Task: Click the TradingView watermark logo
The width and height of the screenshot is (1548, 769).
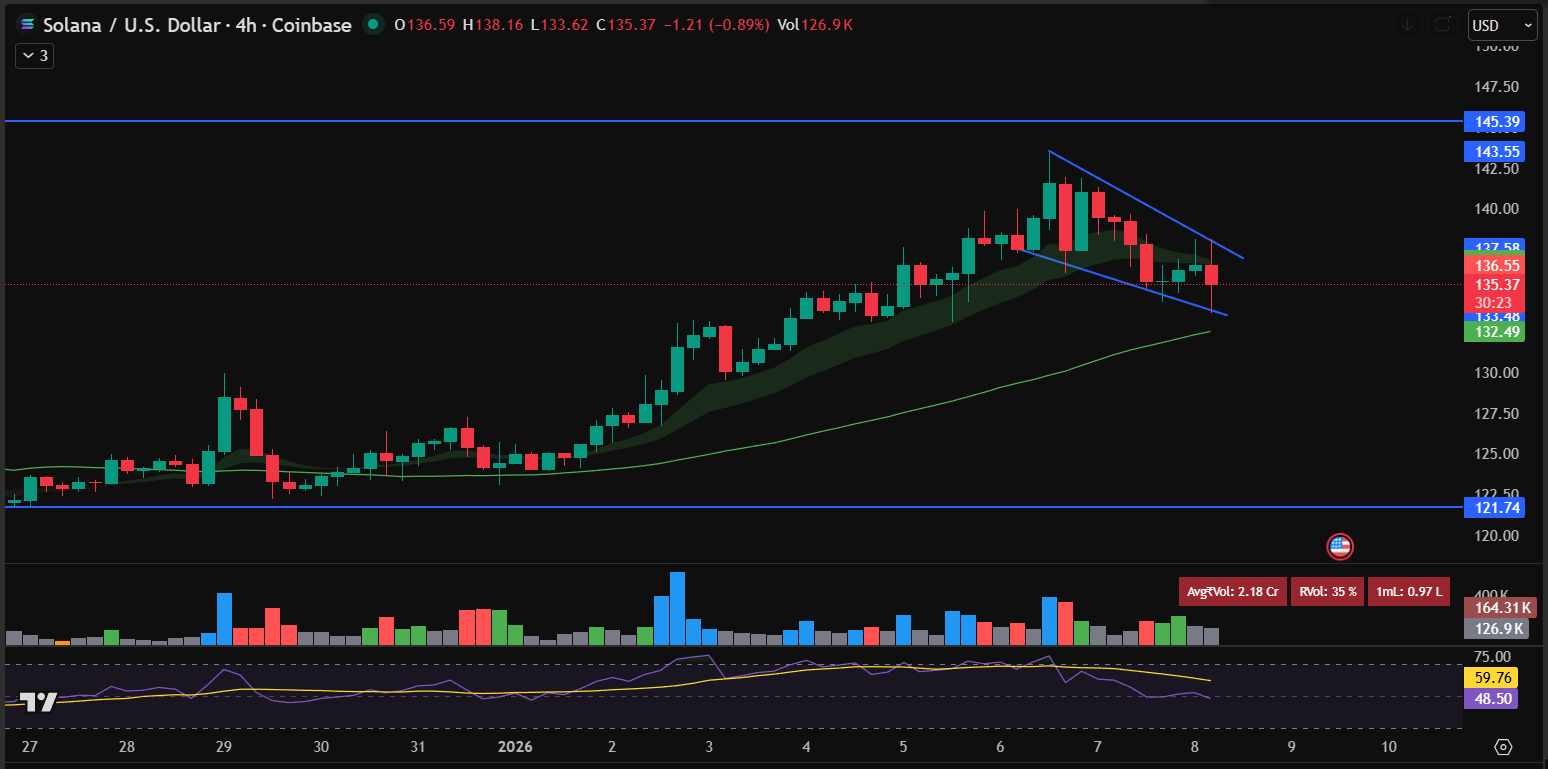Action: (37, 703)
